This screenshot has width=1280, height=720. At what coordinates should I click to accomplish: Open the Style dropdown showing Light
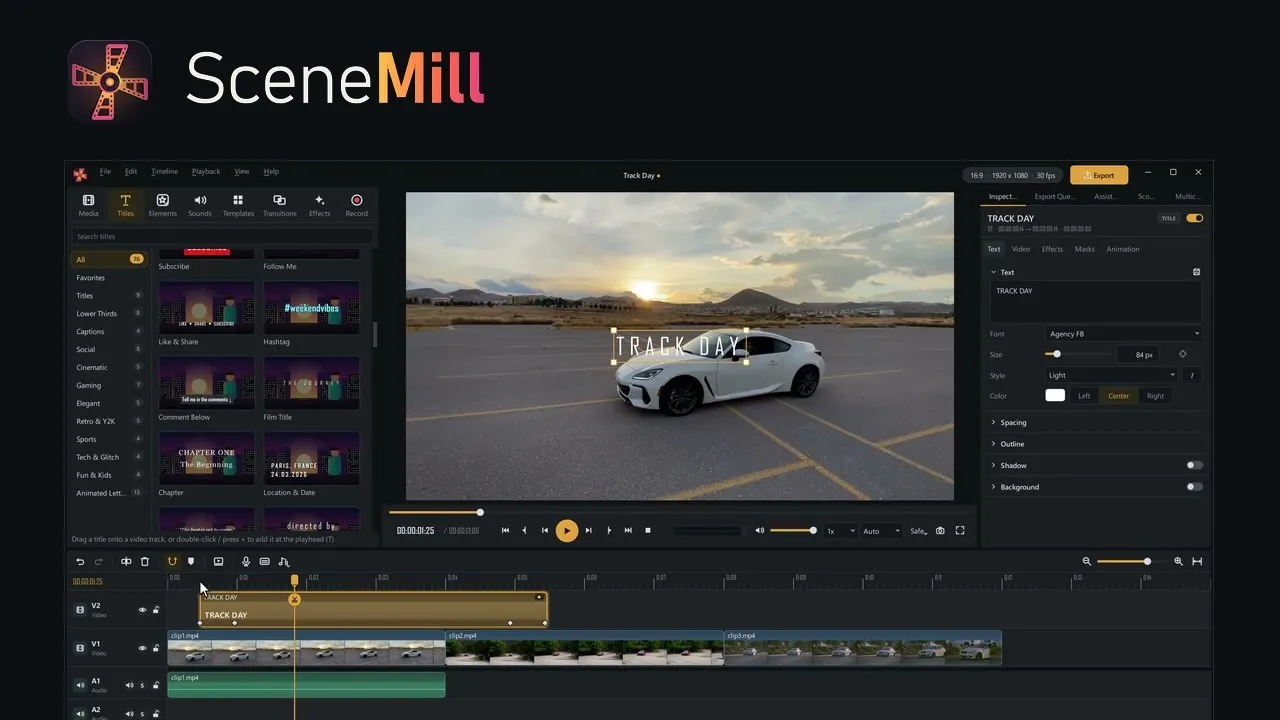[1112, 376]
